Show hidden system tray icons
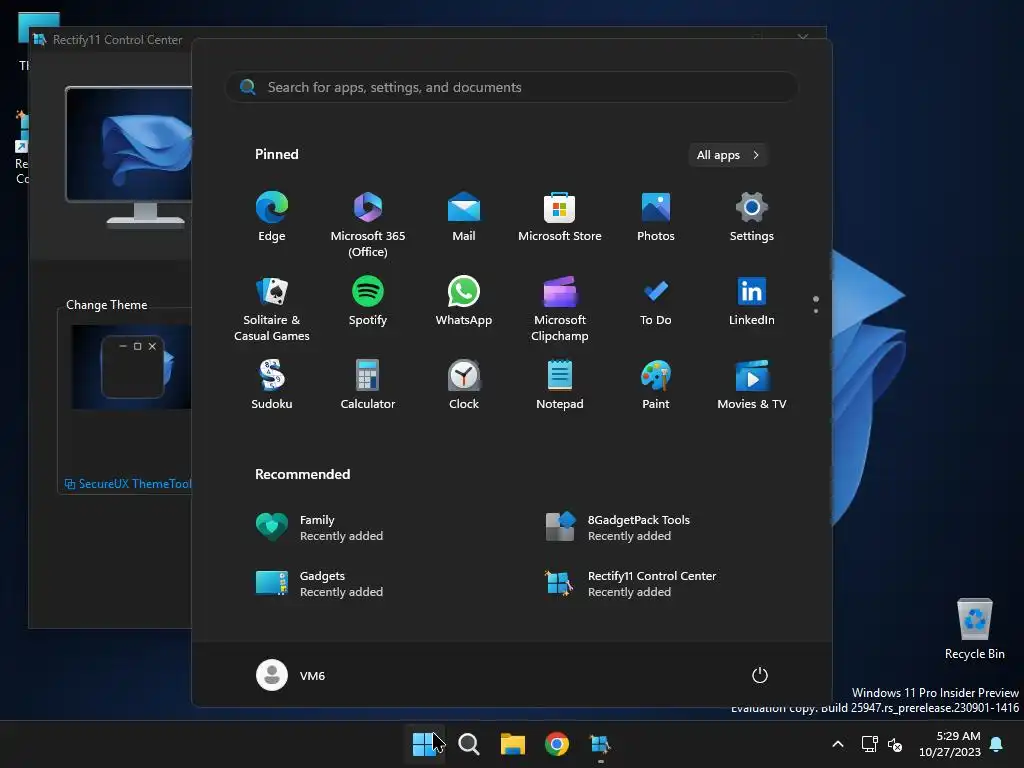Image resolution: width=1024 pixels, height=768 pixels. pos(838,744)
